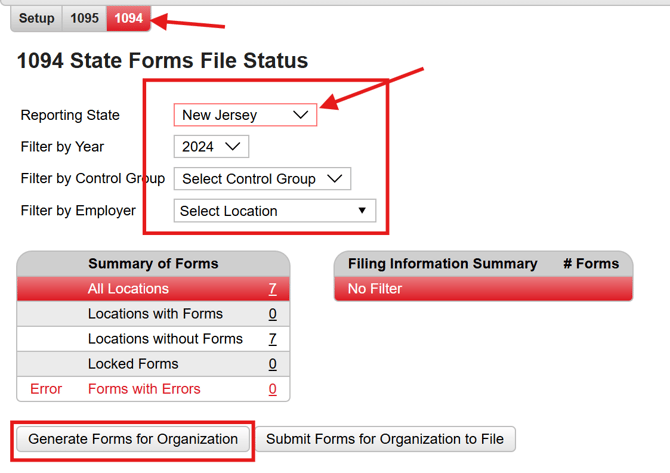Click the Locations with Forms count
The height and width of the screenshot is (473, 670).
[272, 314]
